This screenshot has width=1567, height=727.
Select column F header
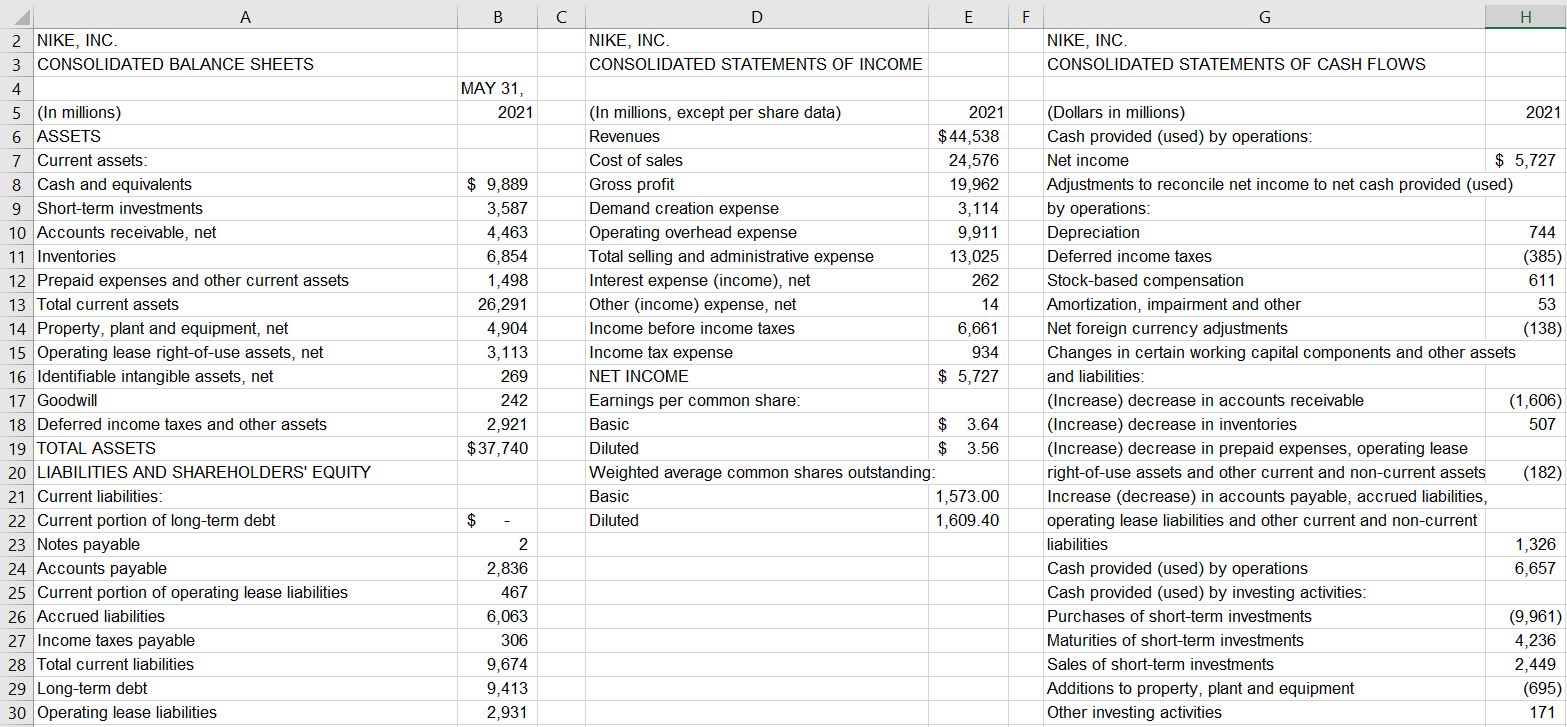1026,15
